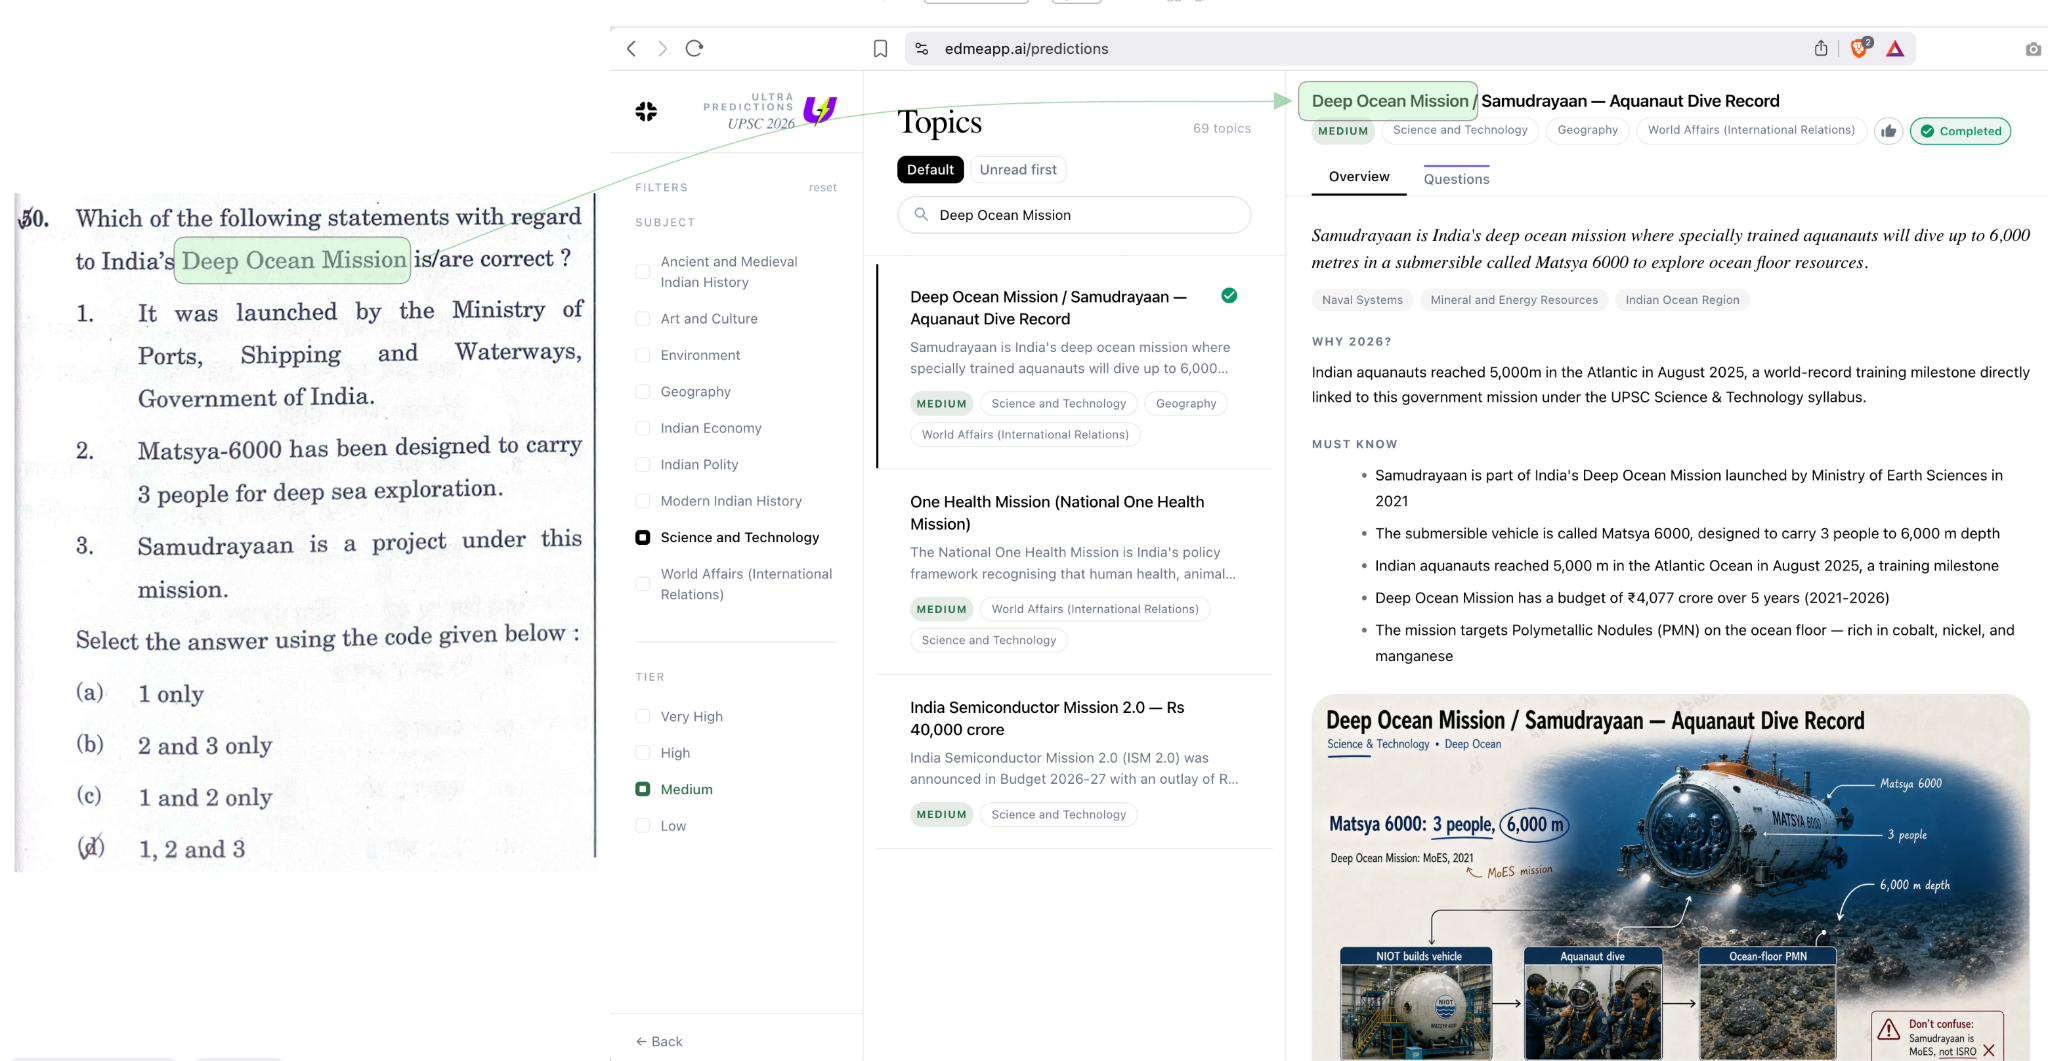Open the Brave Shields lion icon
The width and height of the screenshot is (2048, 1061).
pyautogui.click(x=1860, y=48)
